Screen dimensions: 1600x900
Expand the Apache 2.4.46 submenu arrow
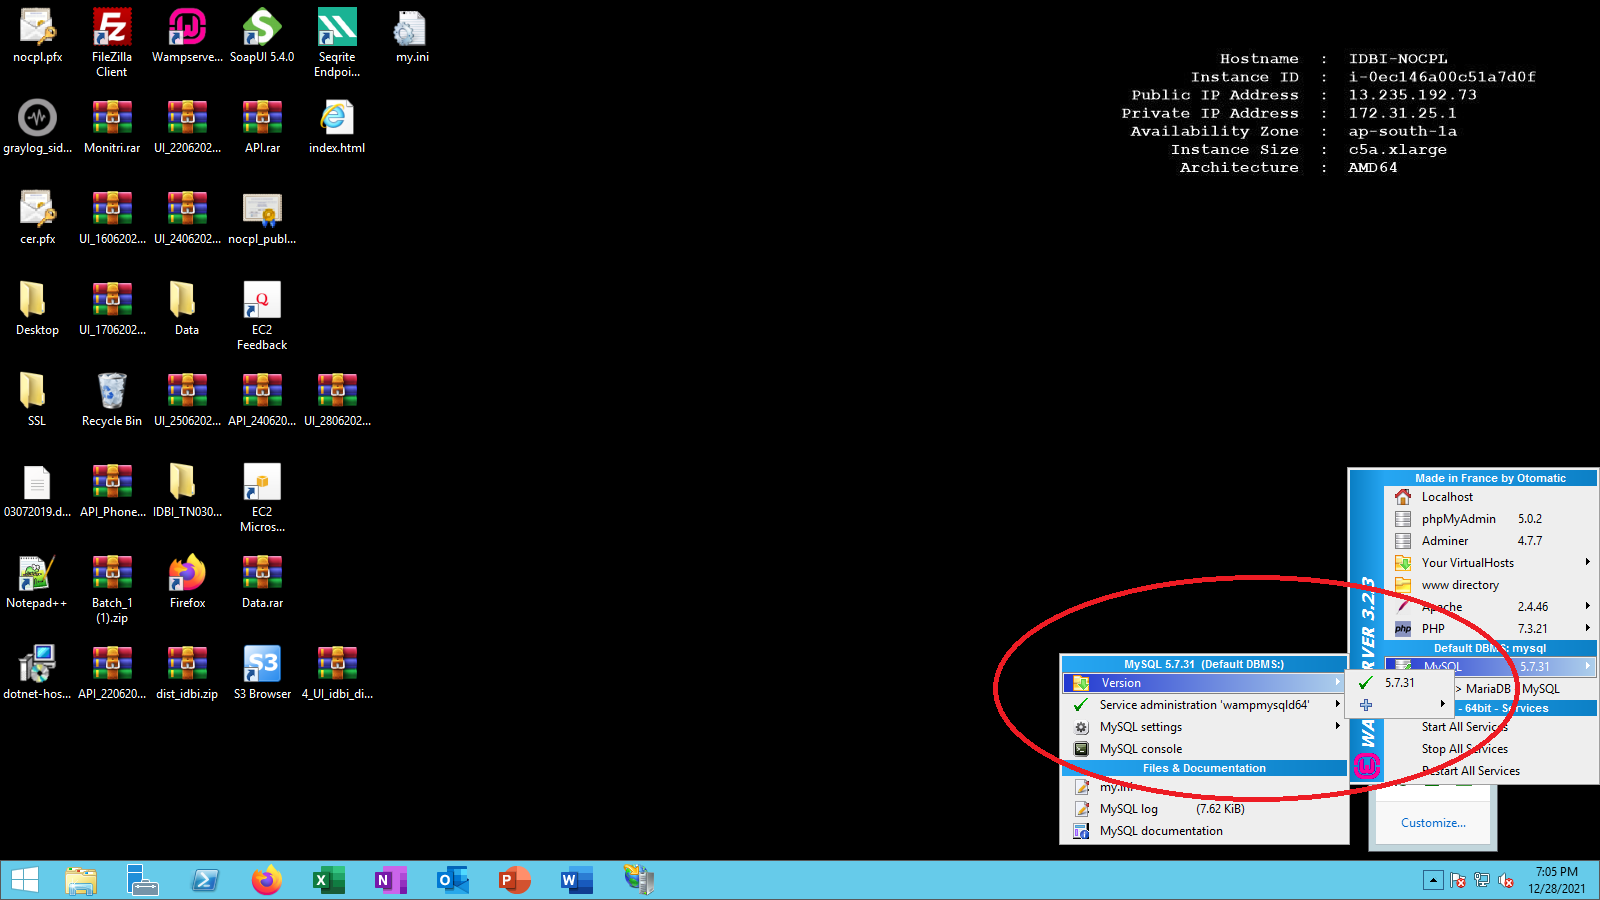point(1587,606)
